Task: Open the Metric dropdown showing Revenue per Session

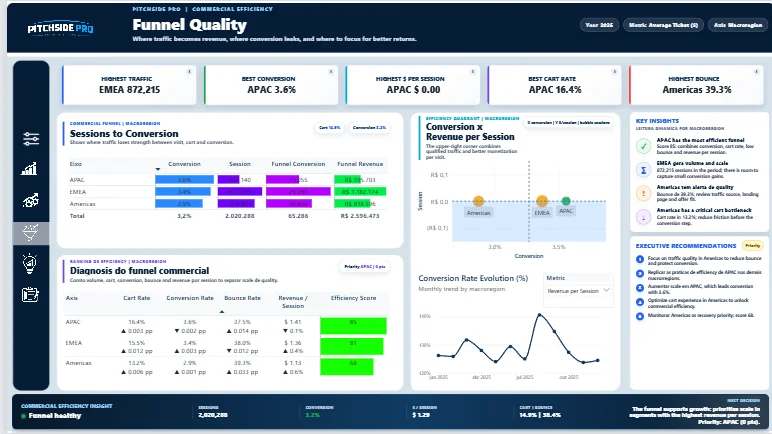Action: 579,291
